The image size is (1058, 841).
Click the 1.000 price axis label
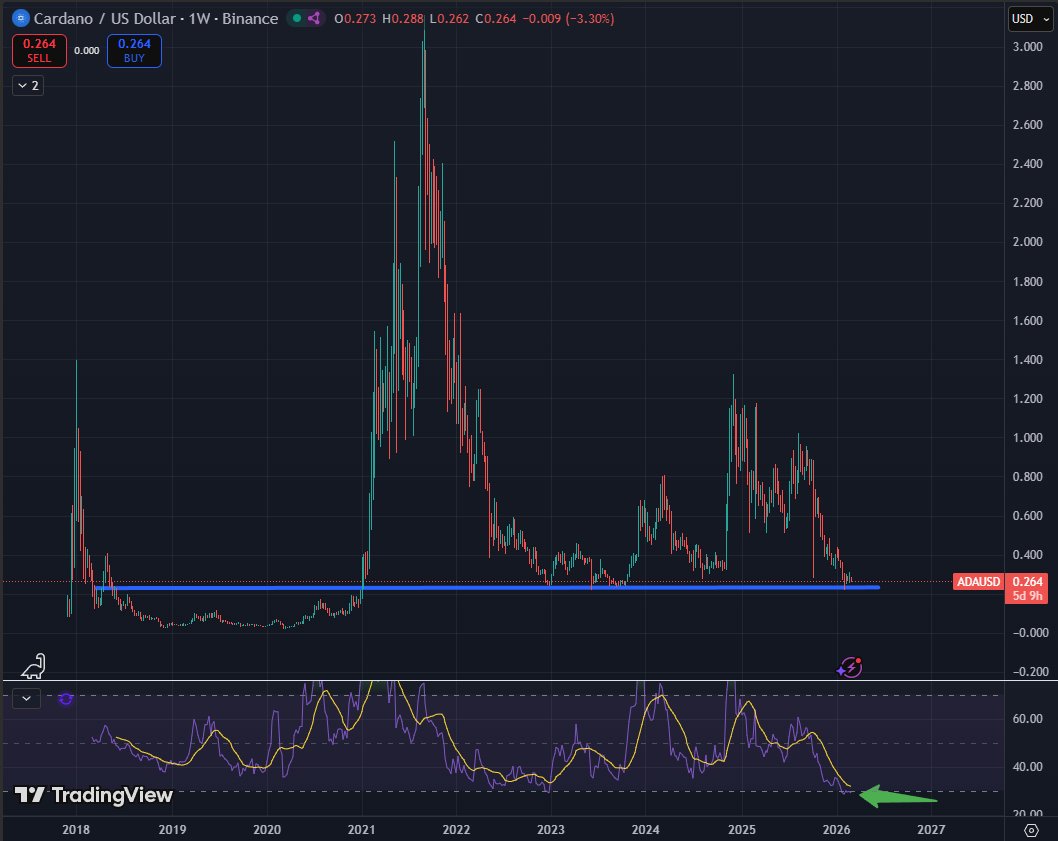point(1028,437)
